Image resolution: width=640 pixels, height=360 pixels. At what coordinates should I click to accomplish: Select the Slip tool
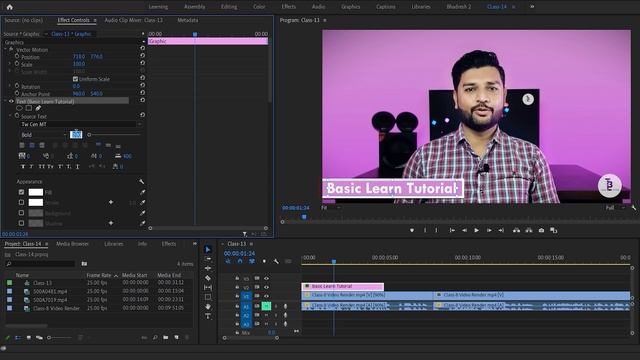click(x=208, y=287)
